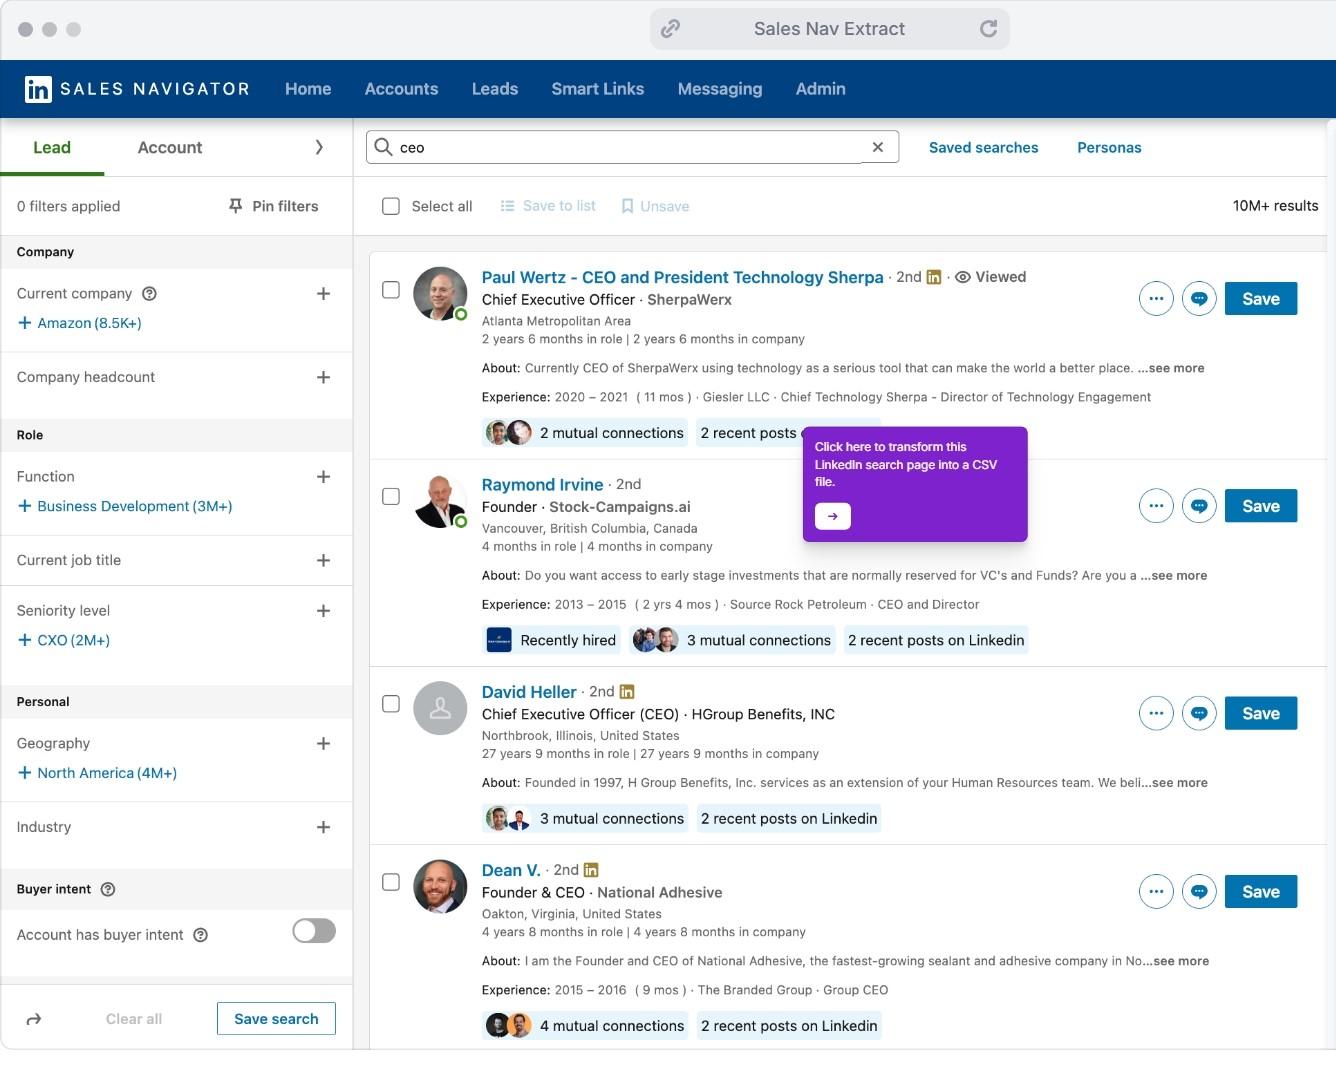Open the Personas link
Image resolution: width=1336 pixels, height=1072 pixels.
coord(1109,147)
